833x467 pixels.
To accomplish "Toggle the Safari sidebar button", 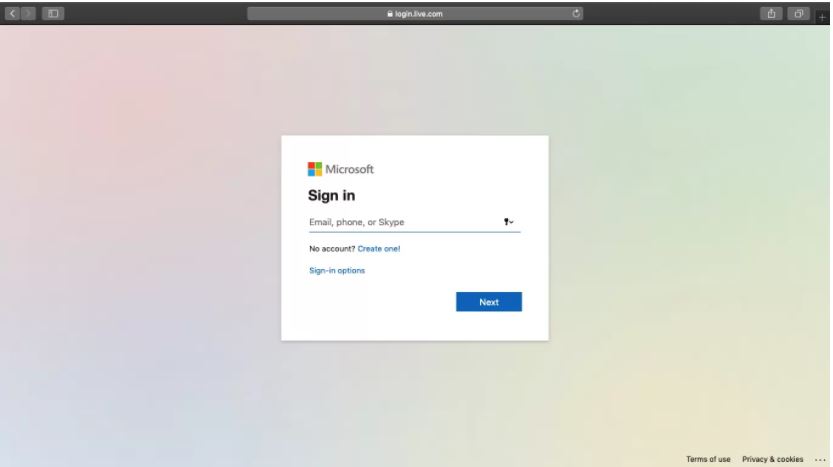I will tap(53, 13).
